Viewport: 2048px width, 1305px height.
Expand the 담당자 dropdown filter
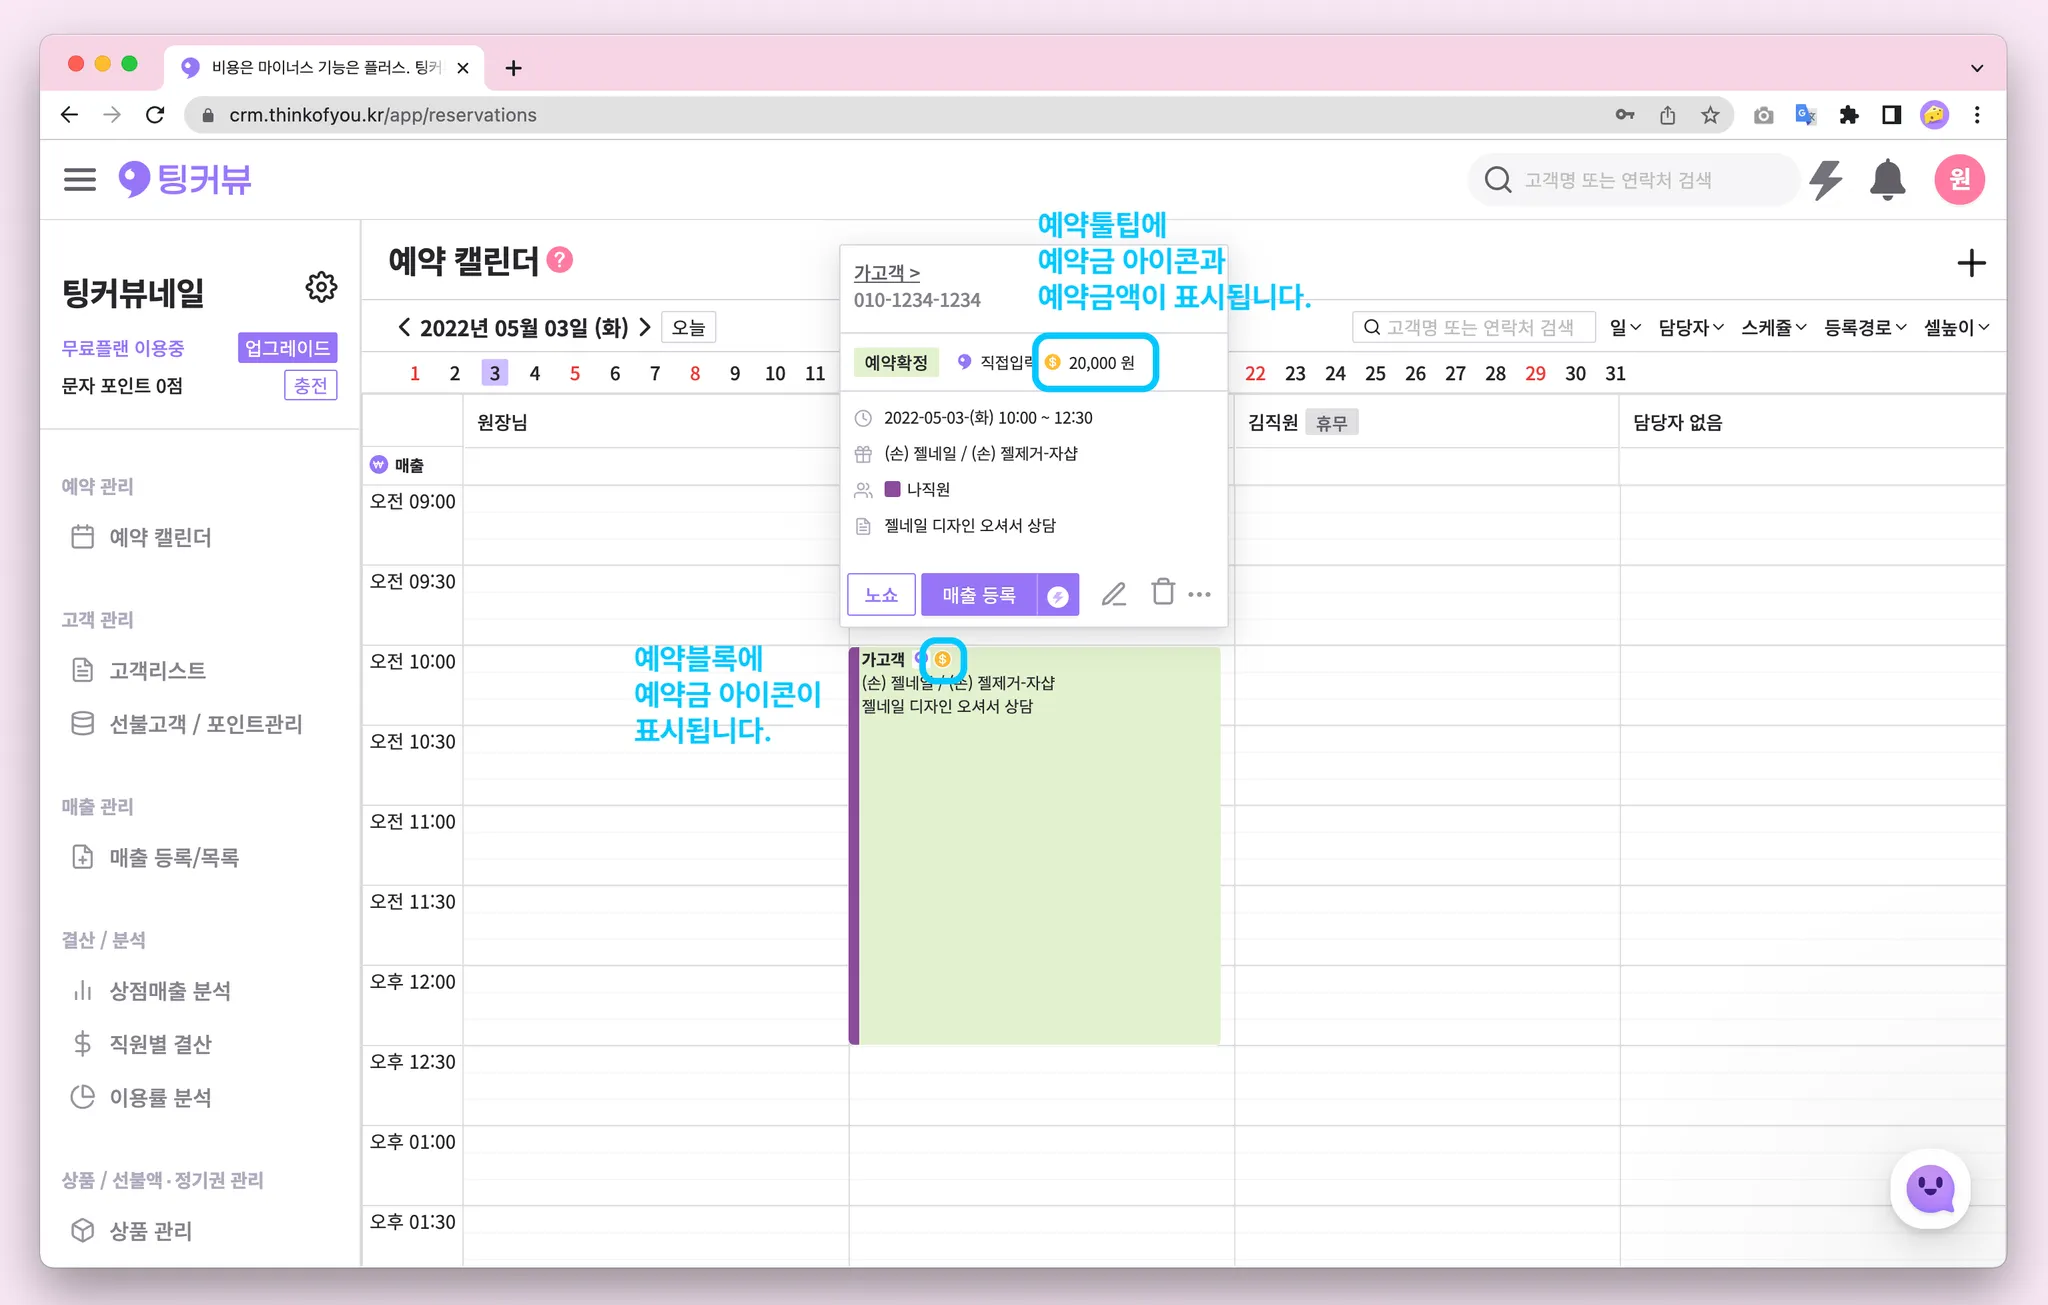(1690, 328)
